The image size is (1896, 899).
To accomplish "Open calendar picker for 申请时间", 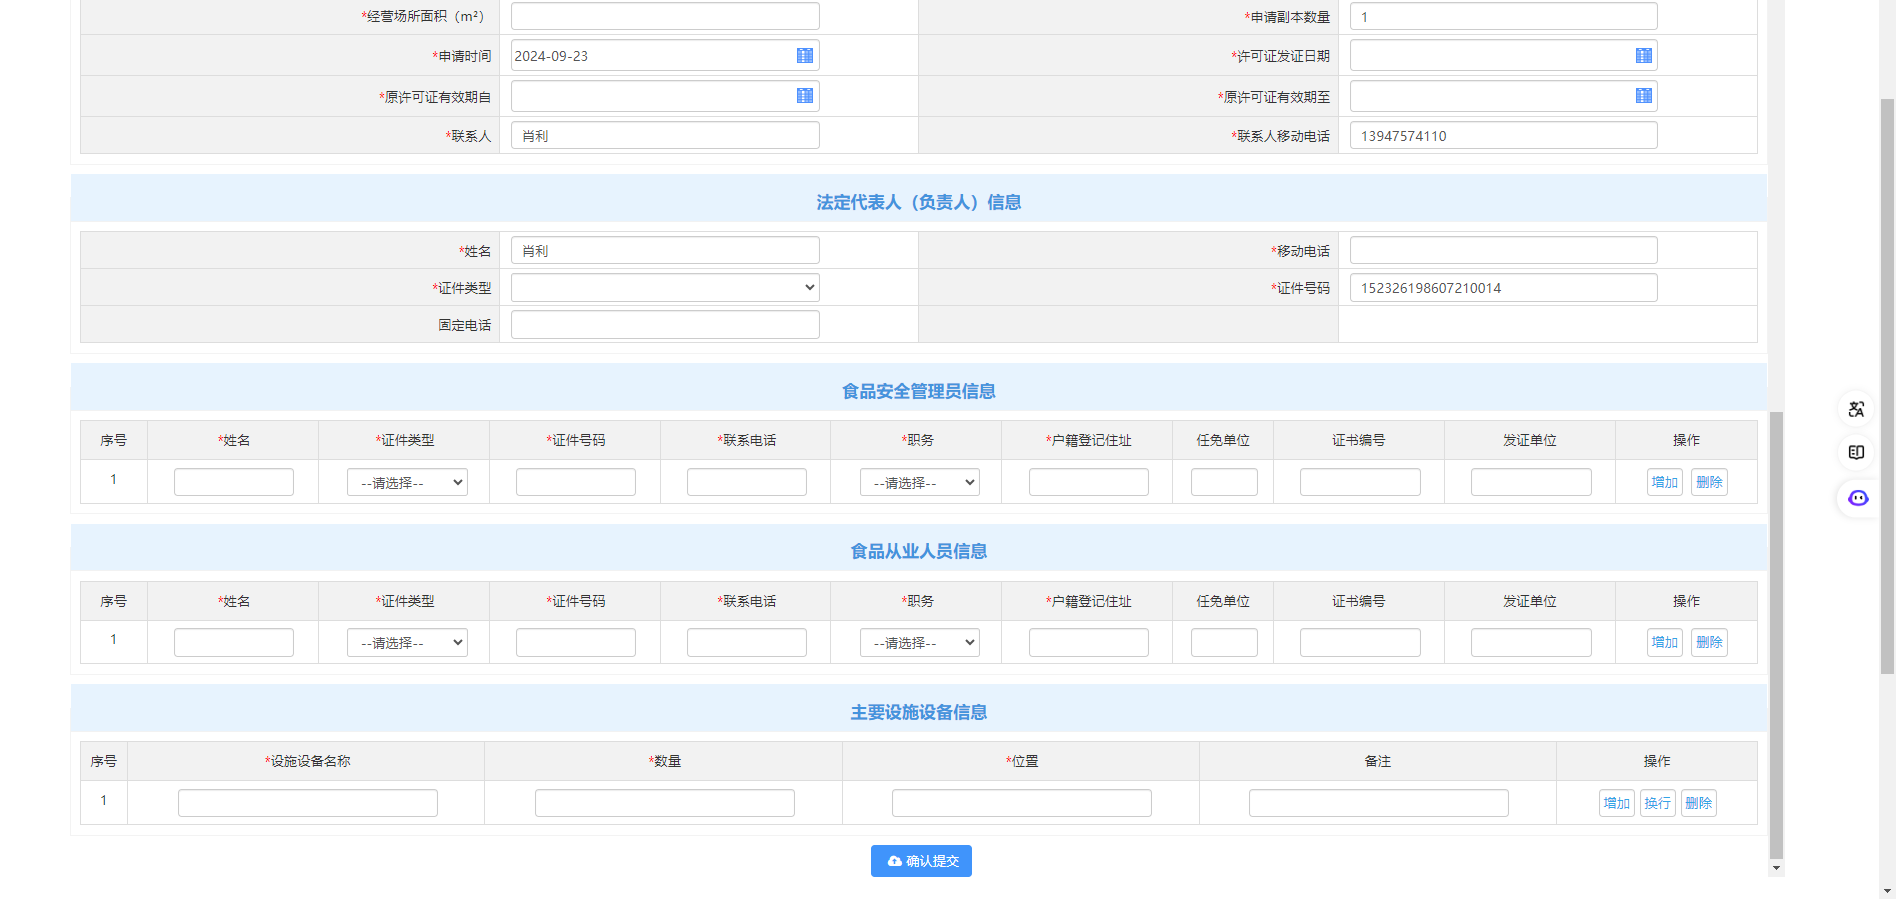I will [x=804, y=56].
